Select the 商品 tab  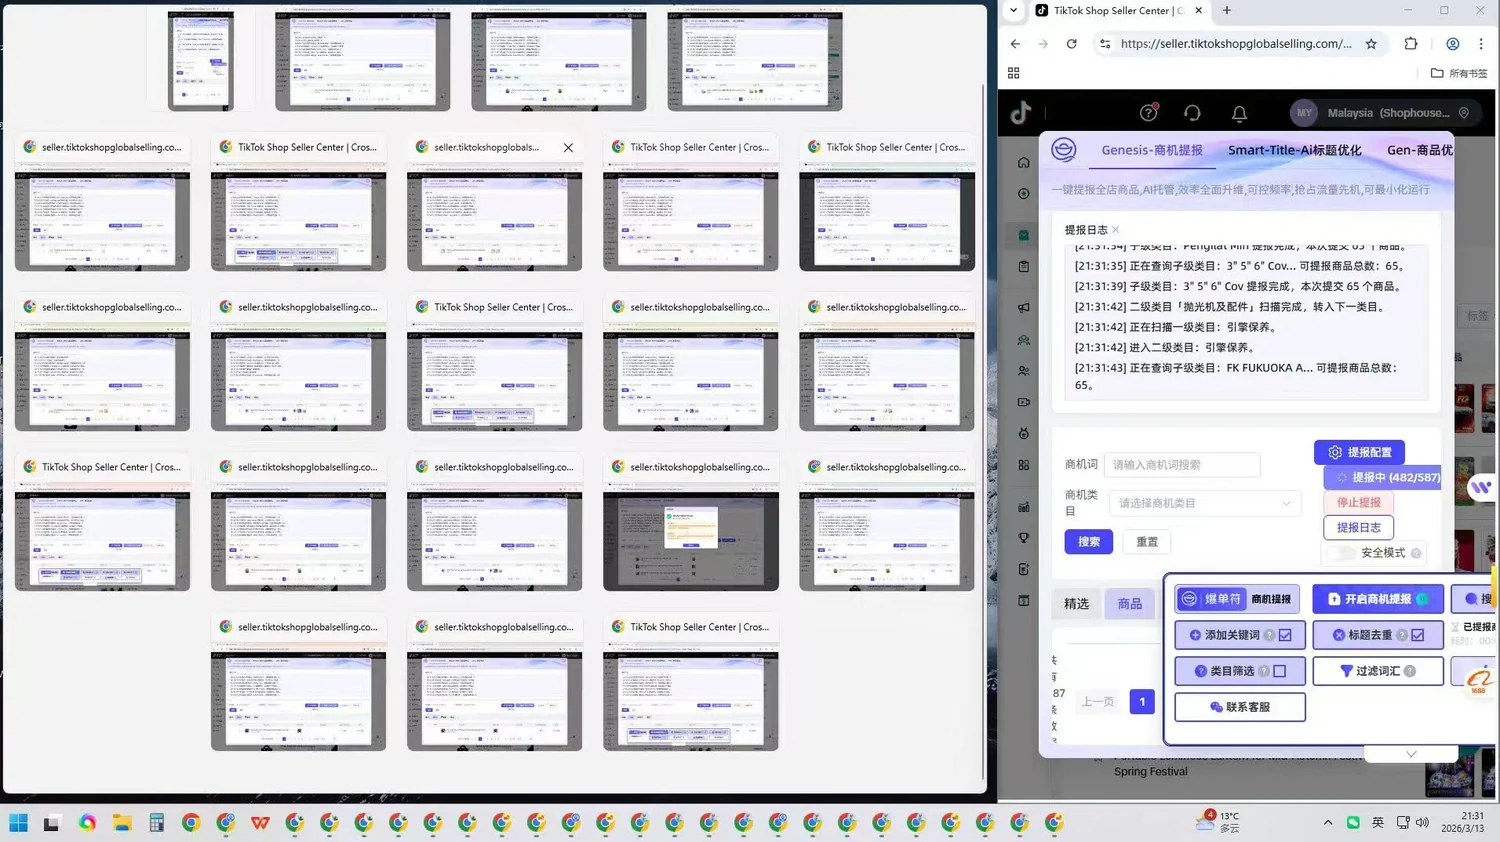click(x=1130, y=604)
